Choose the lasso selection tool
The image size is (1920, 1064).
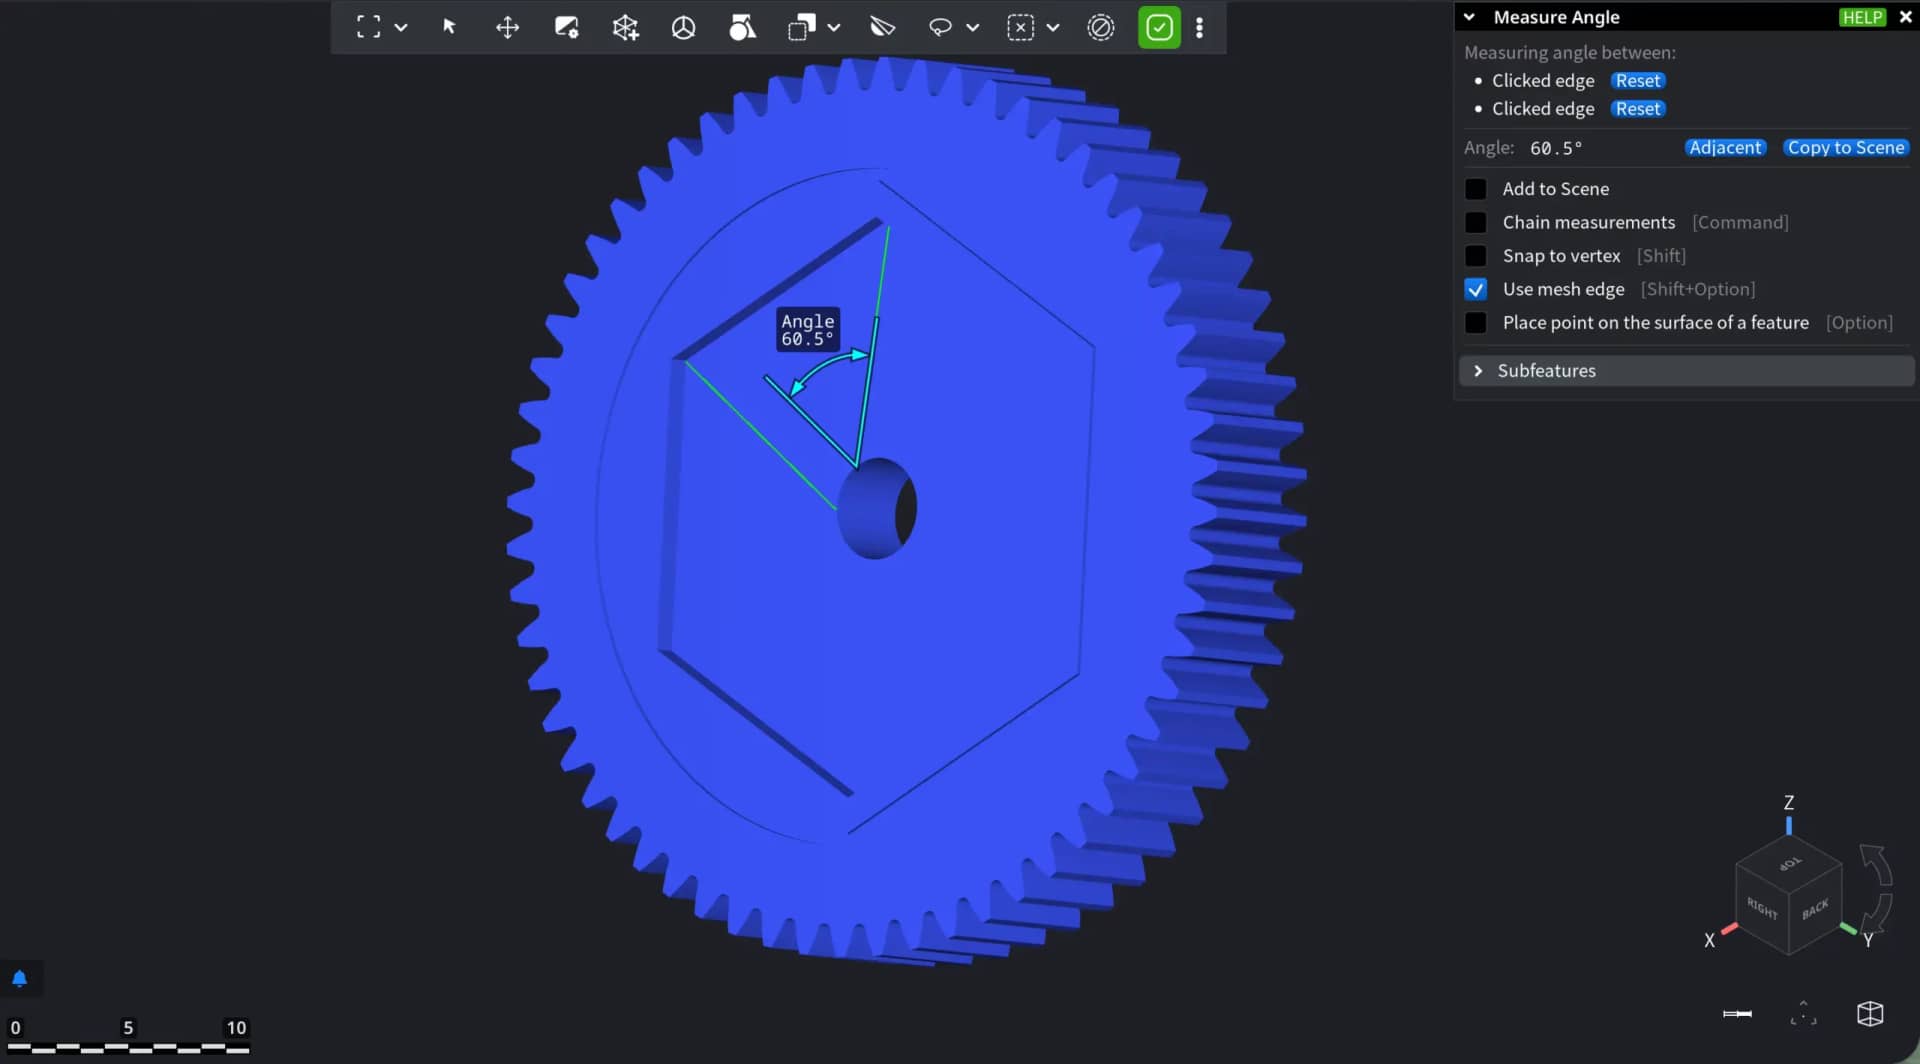pyautogui.click(x=940, y=27)
